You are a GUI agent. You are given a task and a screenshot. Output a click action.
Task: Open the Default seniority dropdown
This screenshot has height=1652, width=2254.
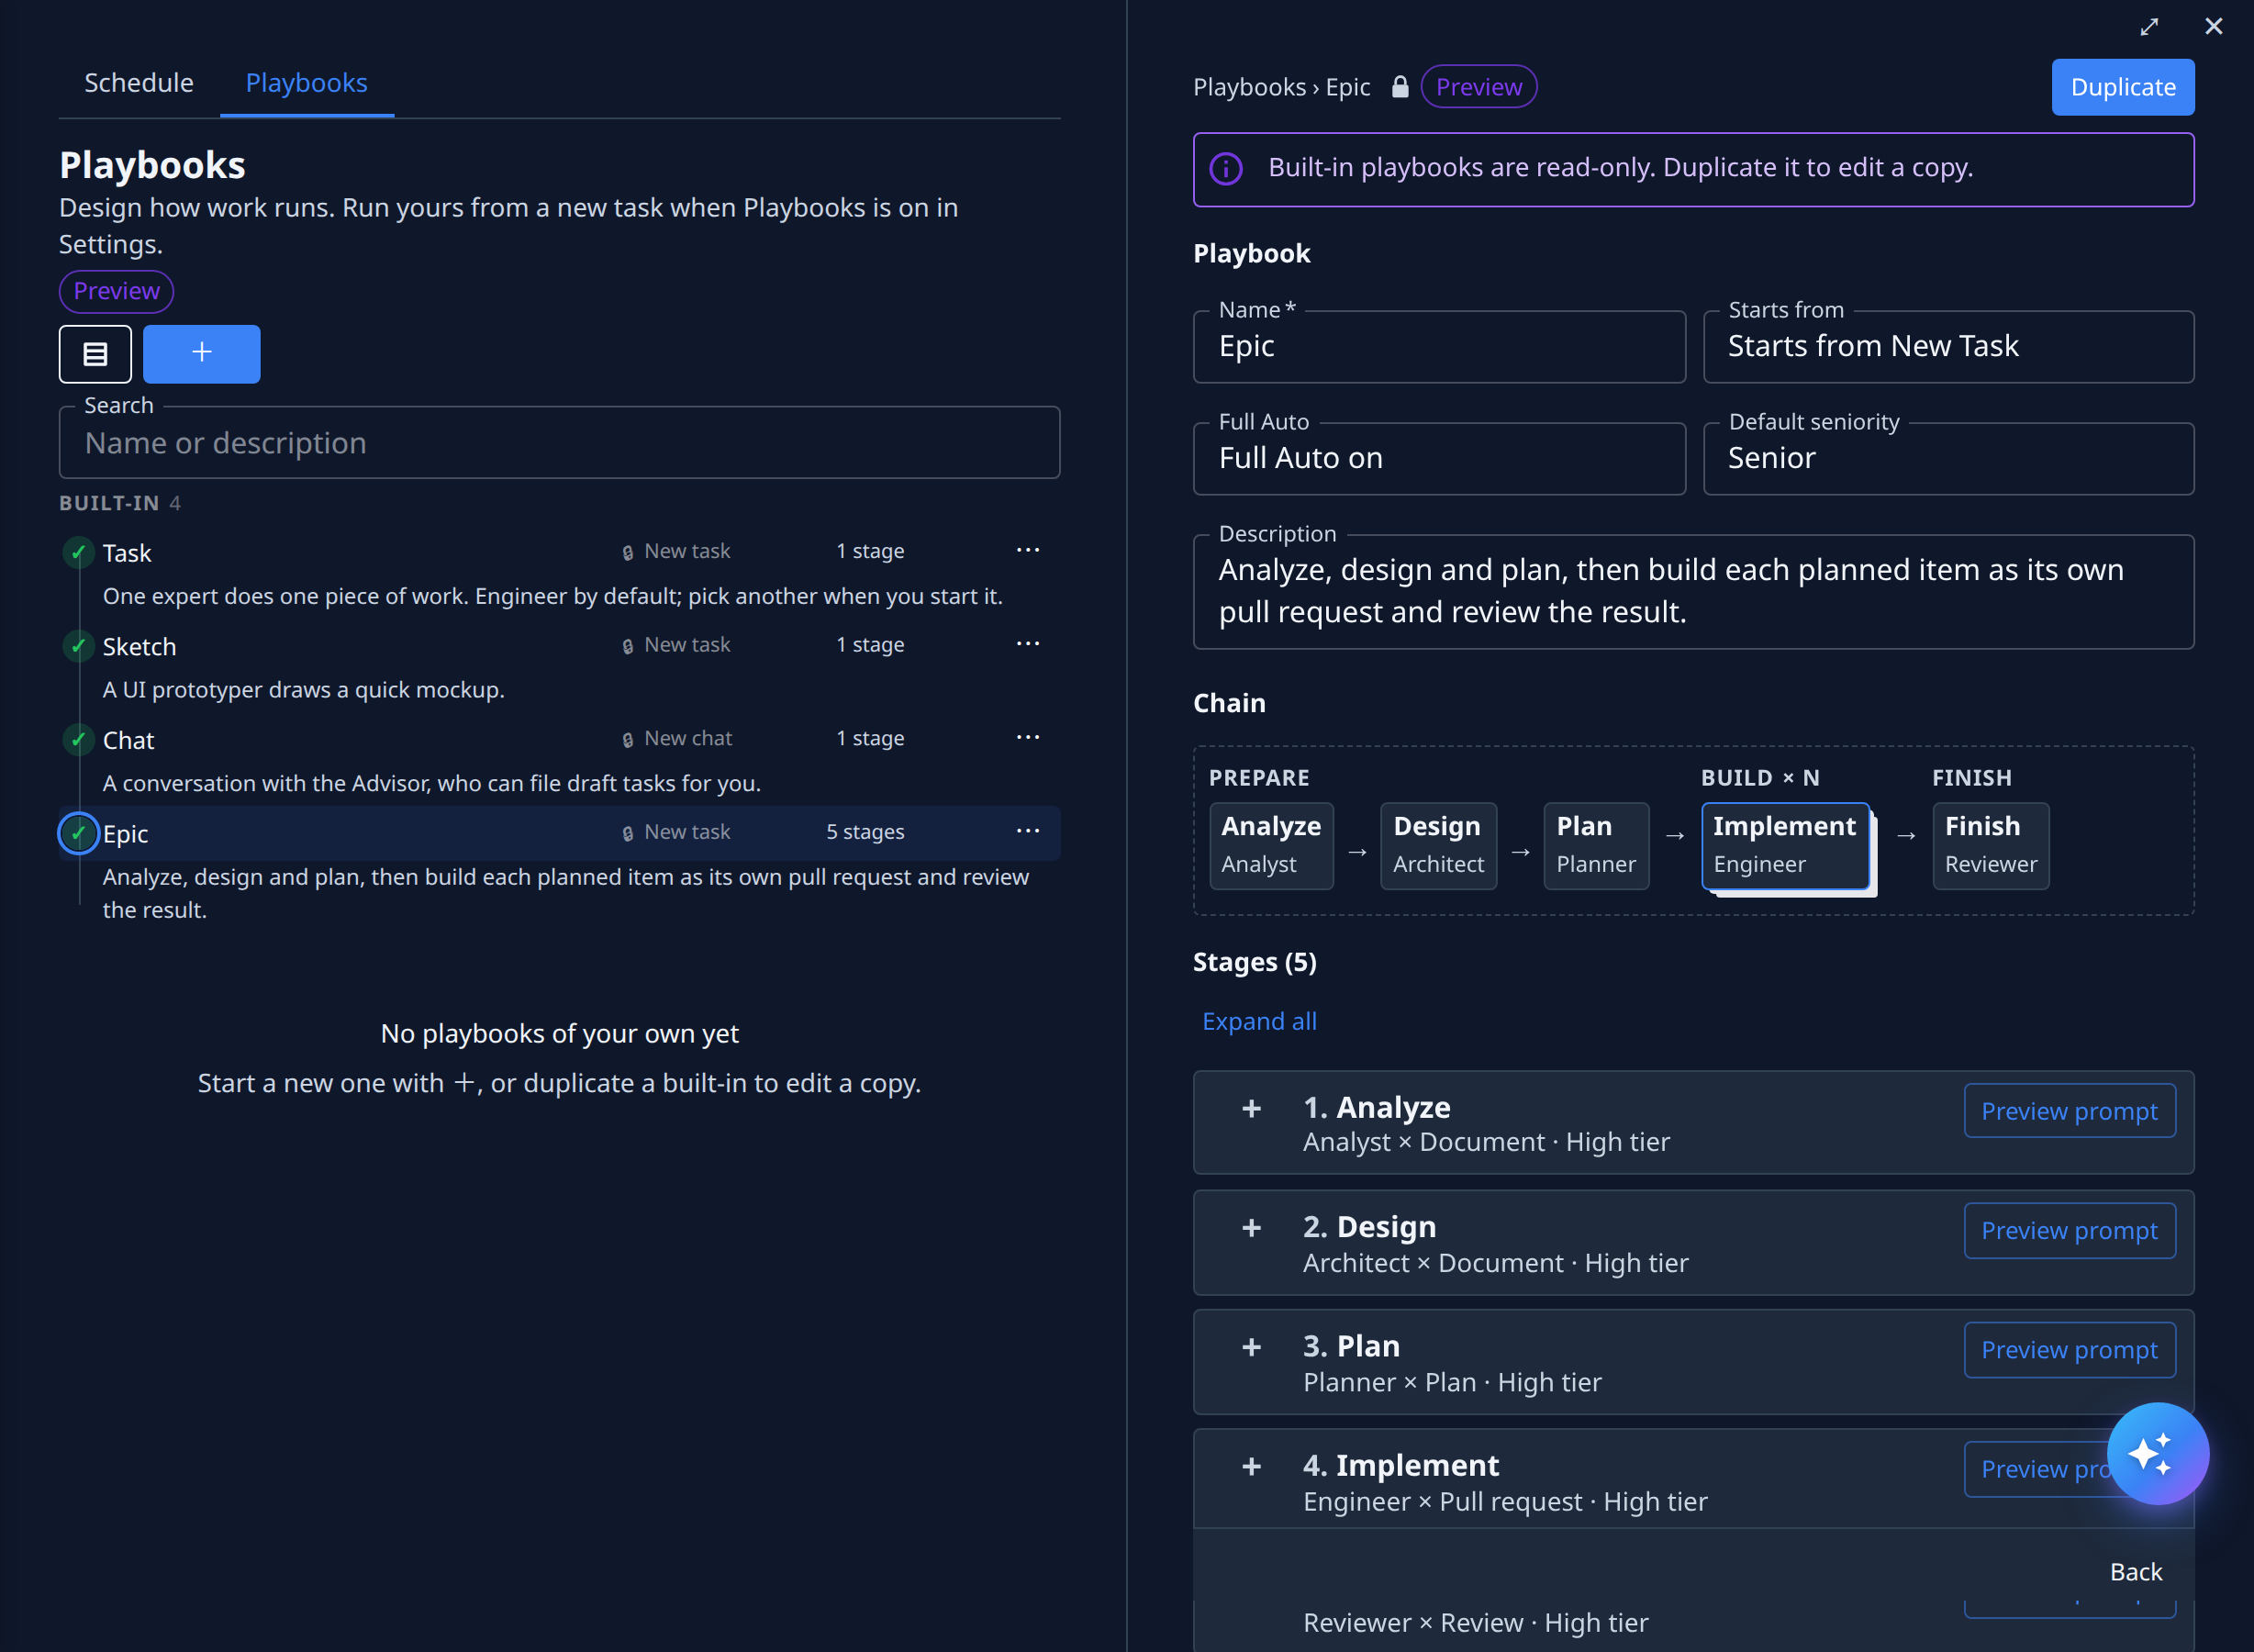(1948, 458)
